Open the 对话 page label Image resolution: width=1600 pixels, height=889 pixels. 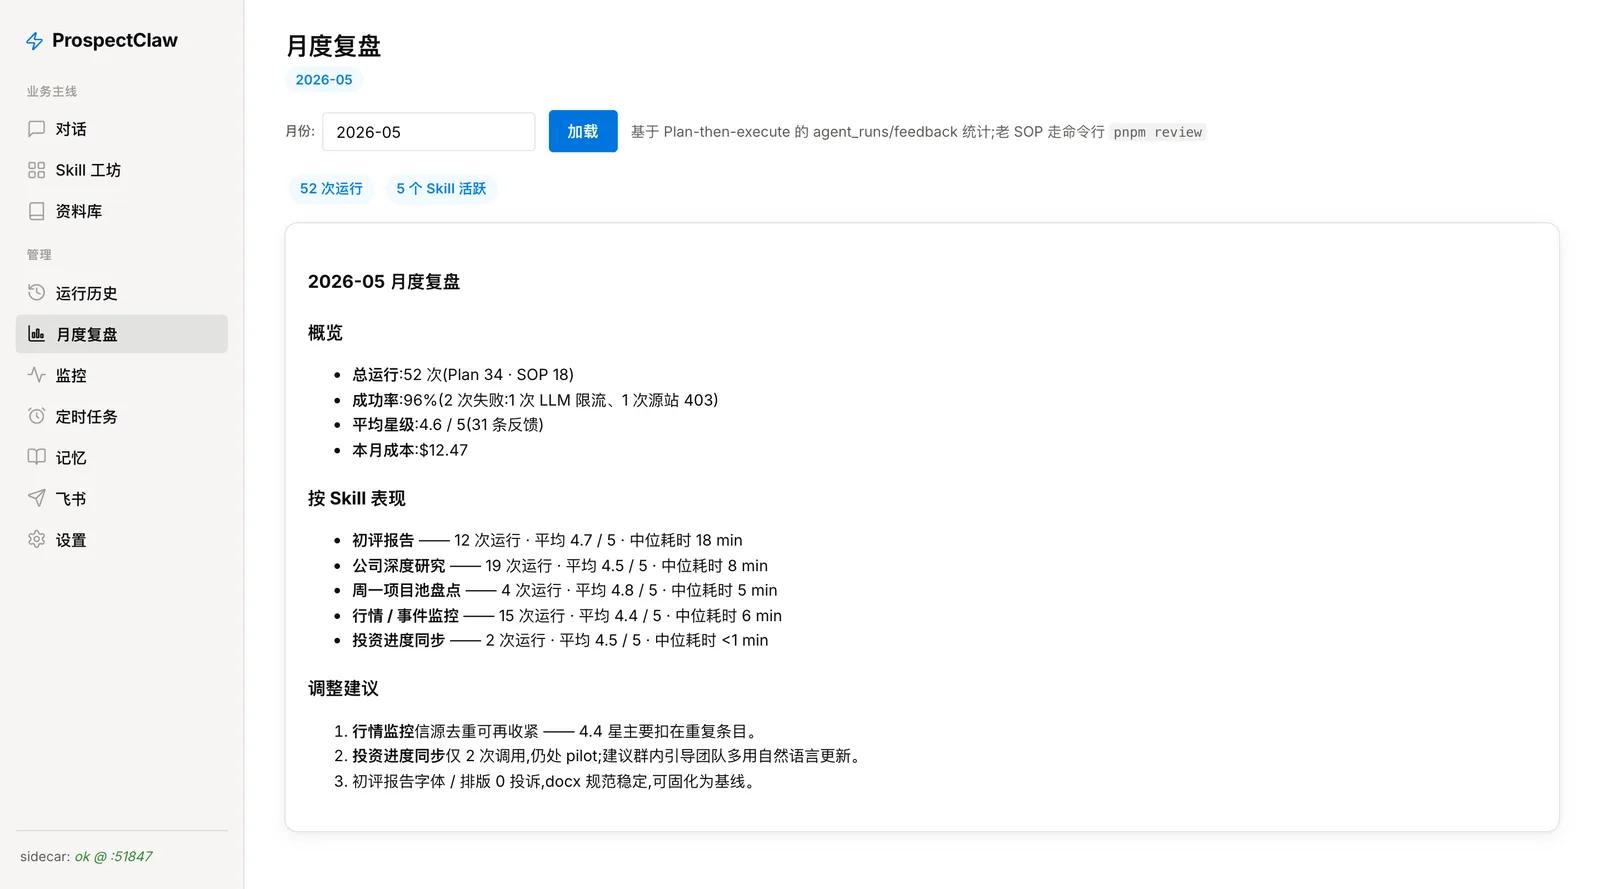pyautogui.click(x=71, y=129)
